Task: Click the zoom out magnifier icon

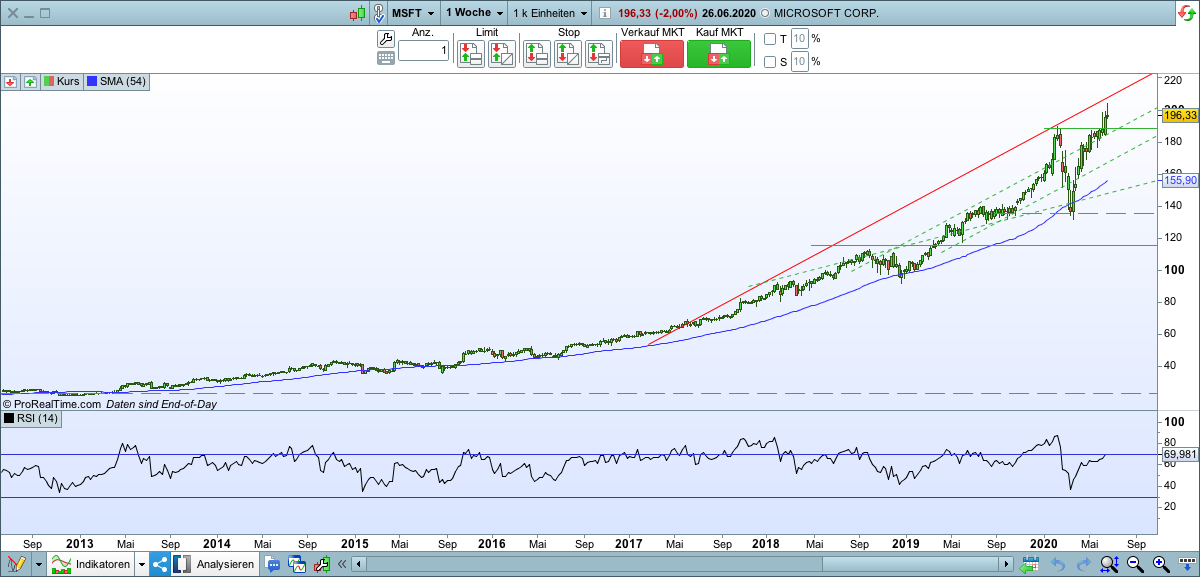Action: [1133, 563]
